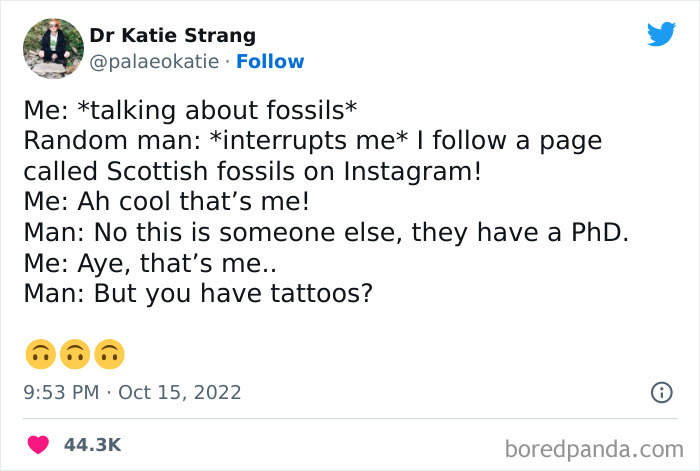Click the heart like icon
The height and width of the screenshot is (471, 700).
pos(38,444)
